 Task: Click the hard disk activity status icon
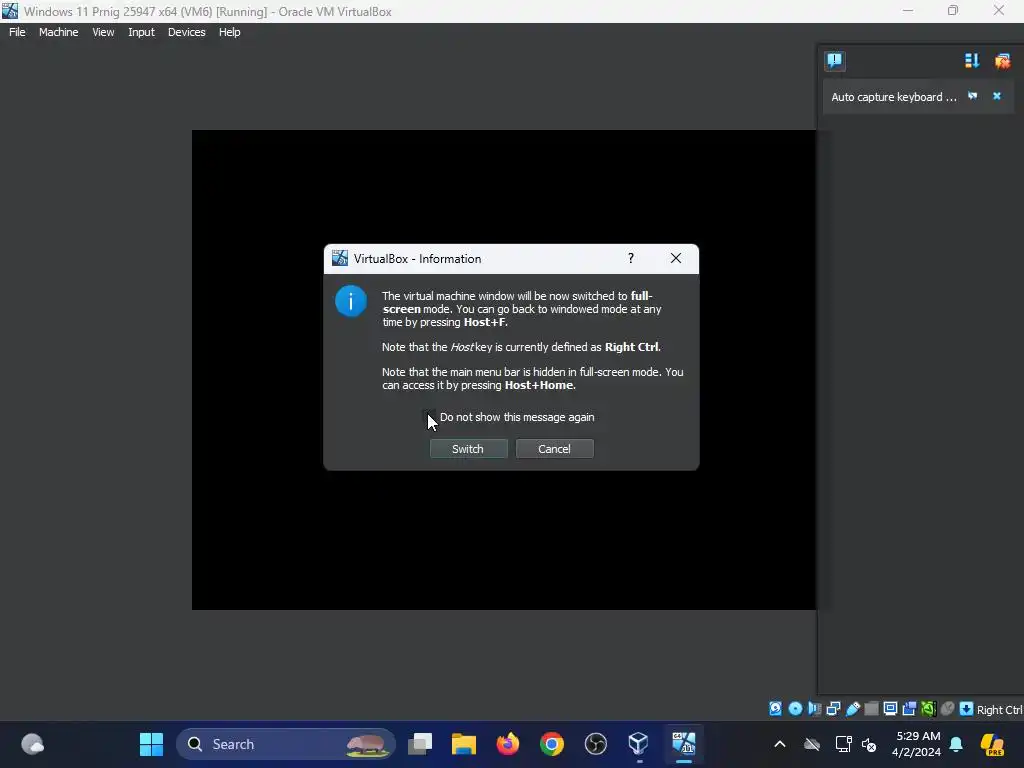coord(775,709)
